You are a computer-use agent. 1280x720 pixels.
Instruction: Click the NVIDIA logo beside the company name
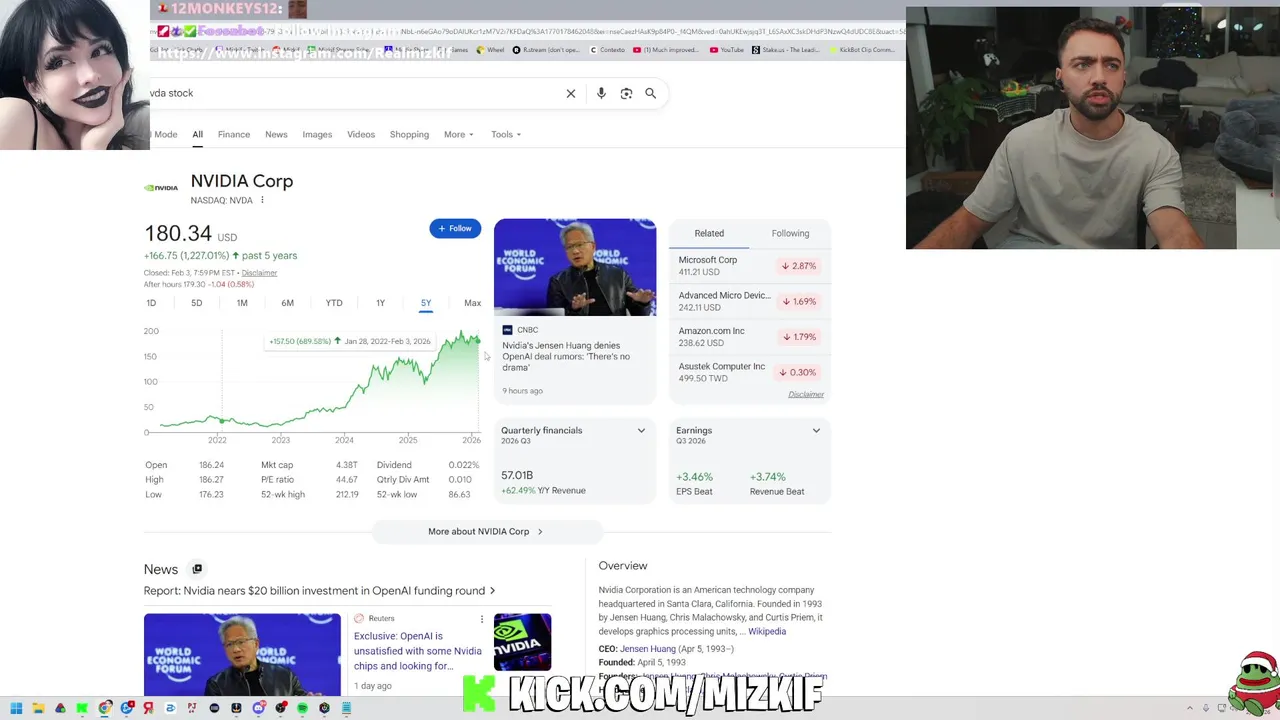161,188
